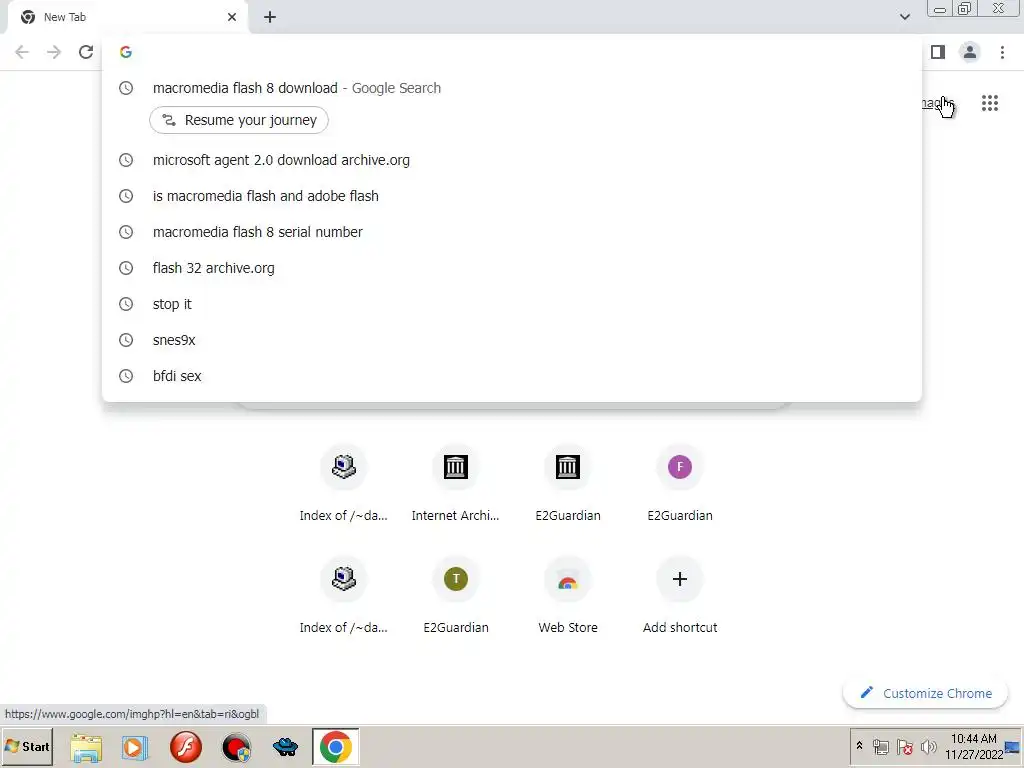Open the Chrome profile avatar
Image resolution: width=1024 pixels, height=768 pixels.
[970, 52]
